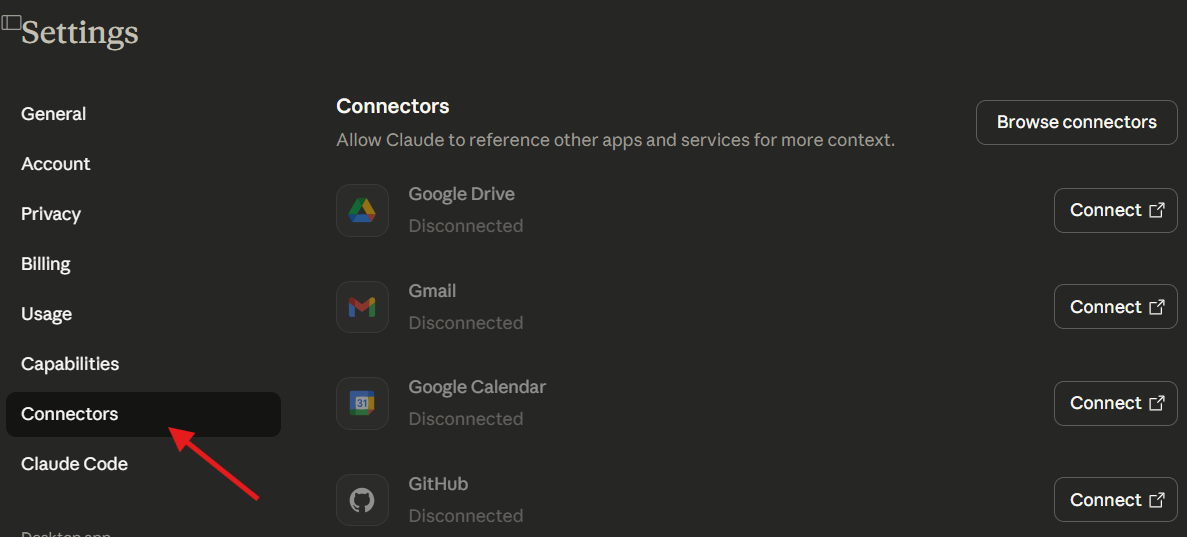Open Claude Code settings
This screenshot has width=1187, height=537.
point(74,464)
